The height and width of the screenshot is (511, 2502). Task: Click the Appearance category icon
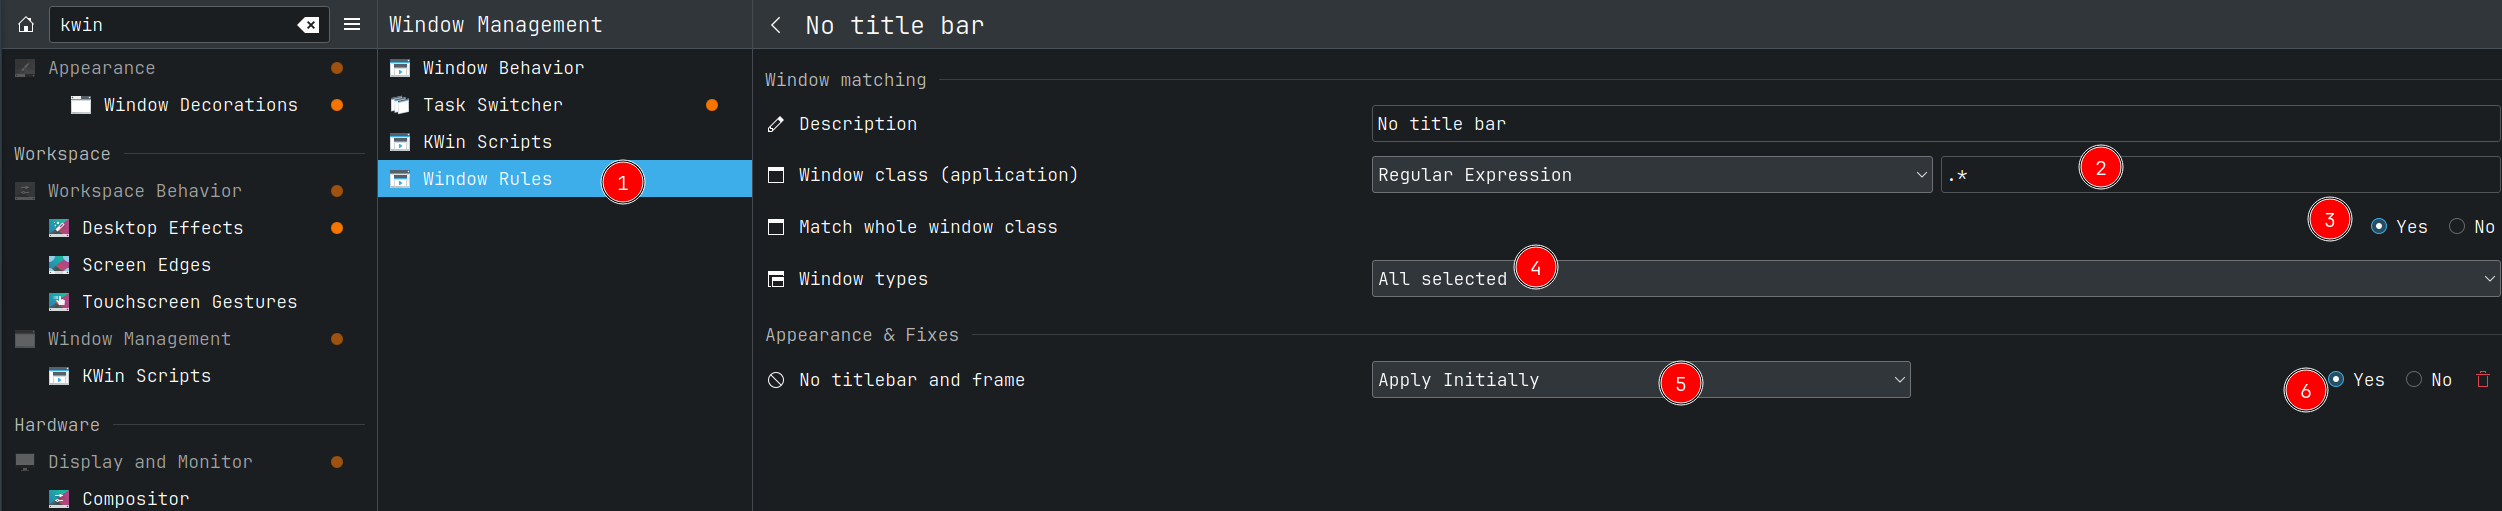pos(25,68)
